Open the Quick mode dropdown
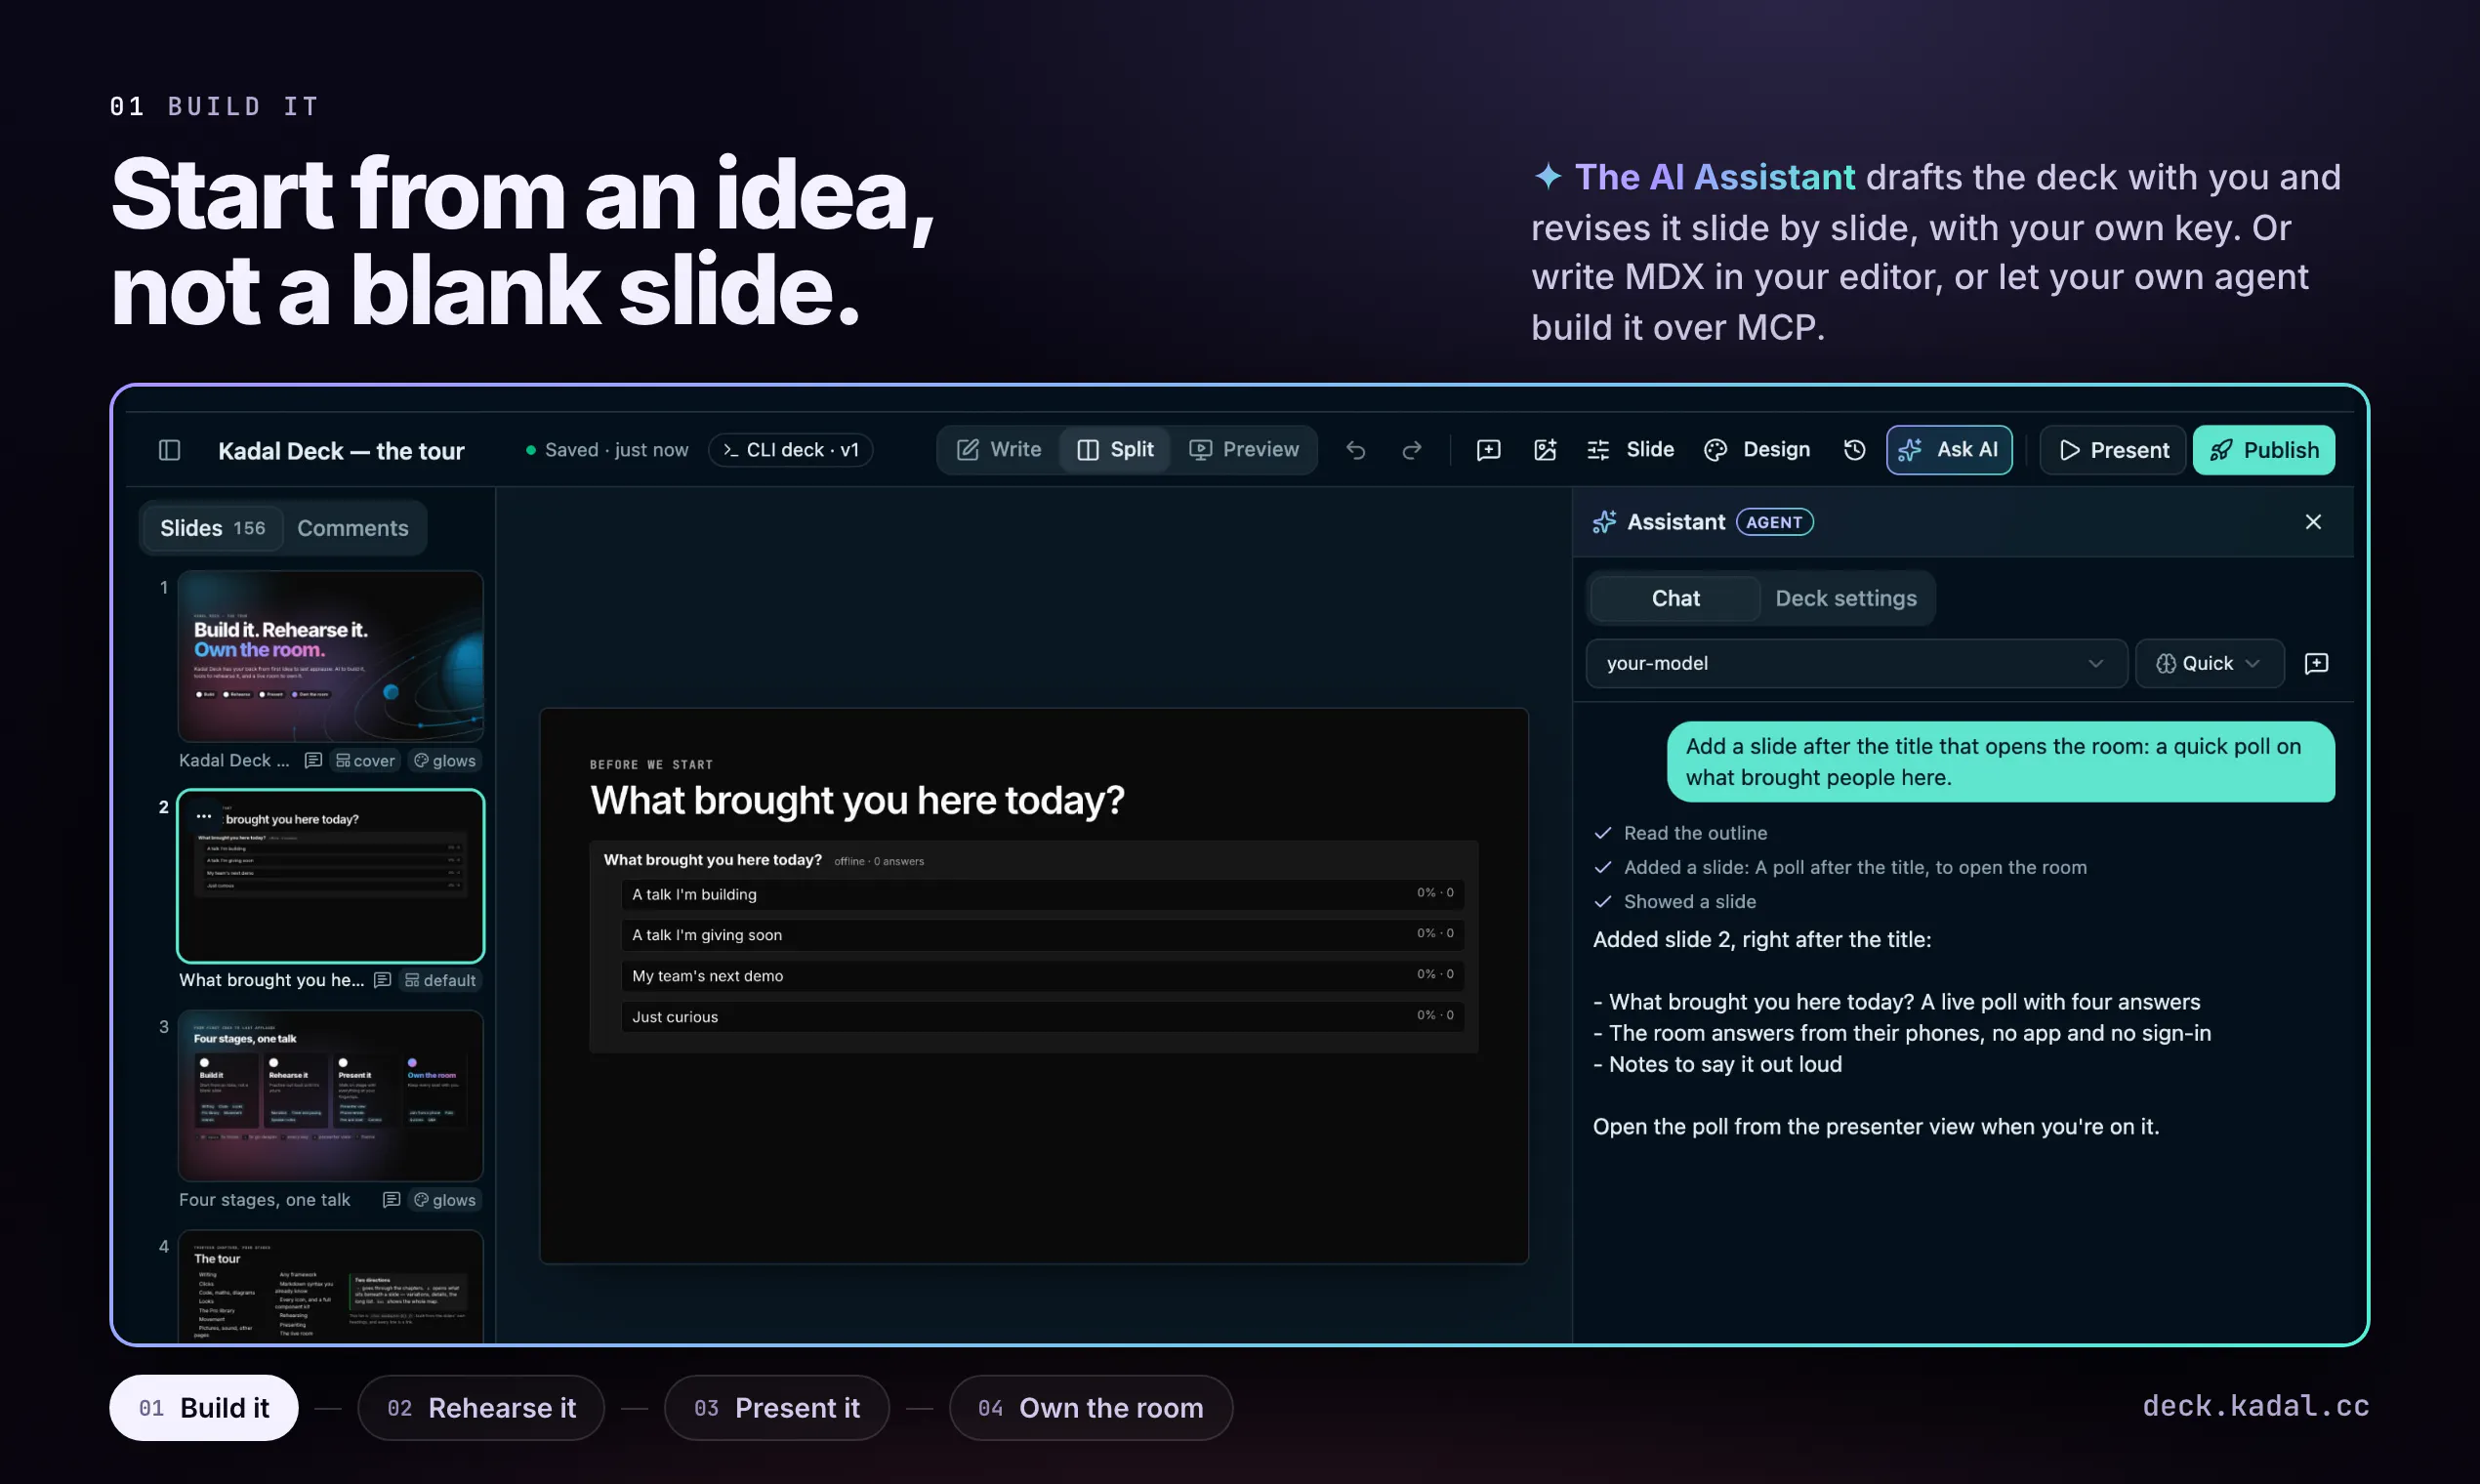The height and width of the screenshot is (1484, 2480). point(2209,664)
